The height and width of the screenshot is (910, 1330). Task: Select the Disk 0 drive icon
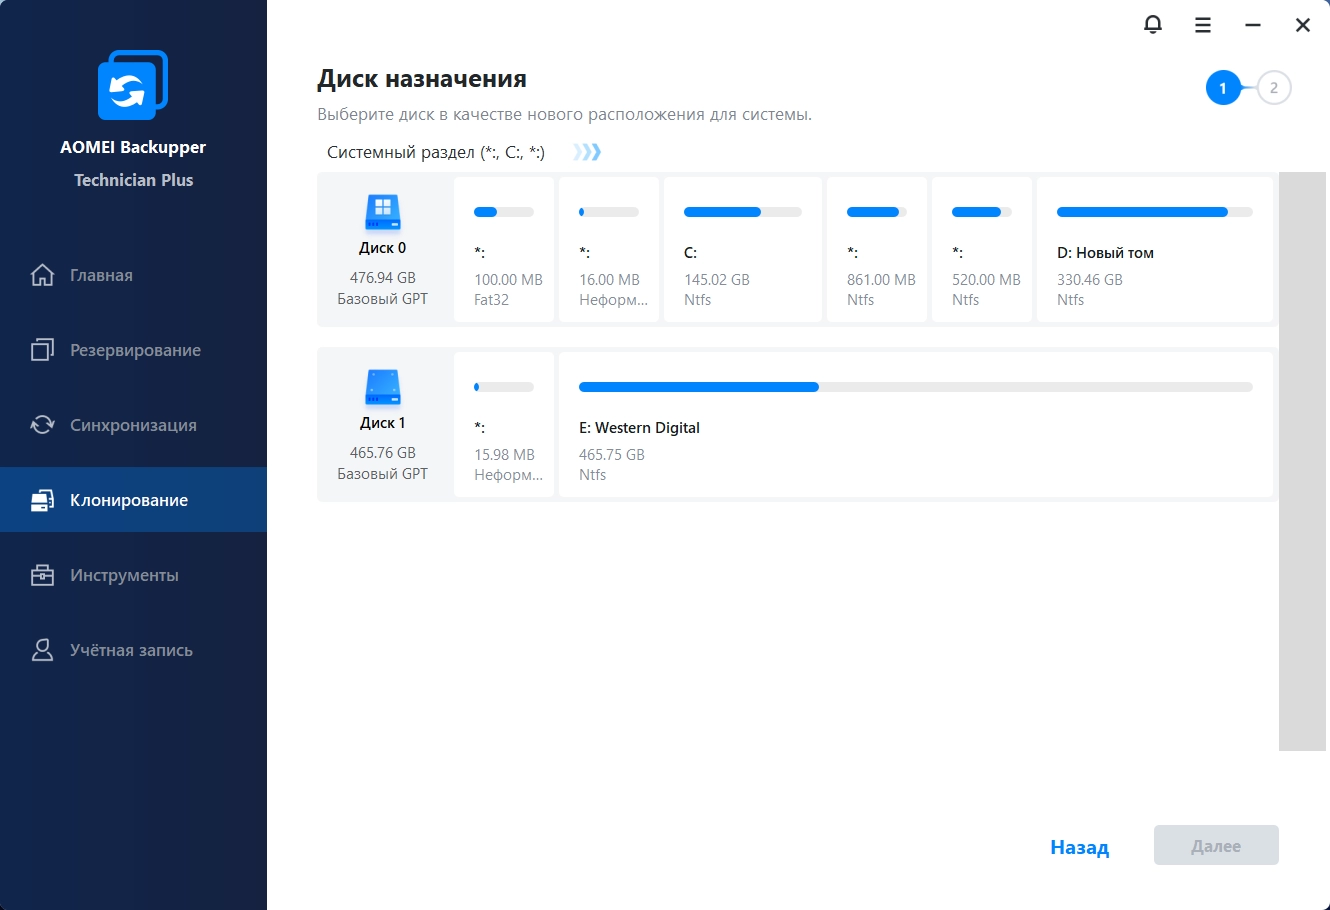[382, 212]
